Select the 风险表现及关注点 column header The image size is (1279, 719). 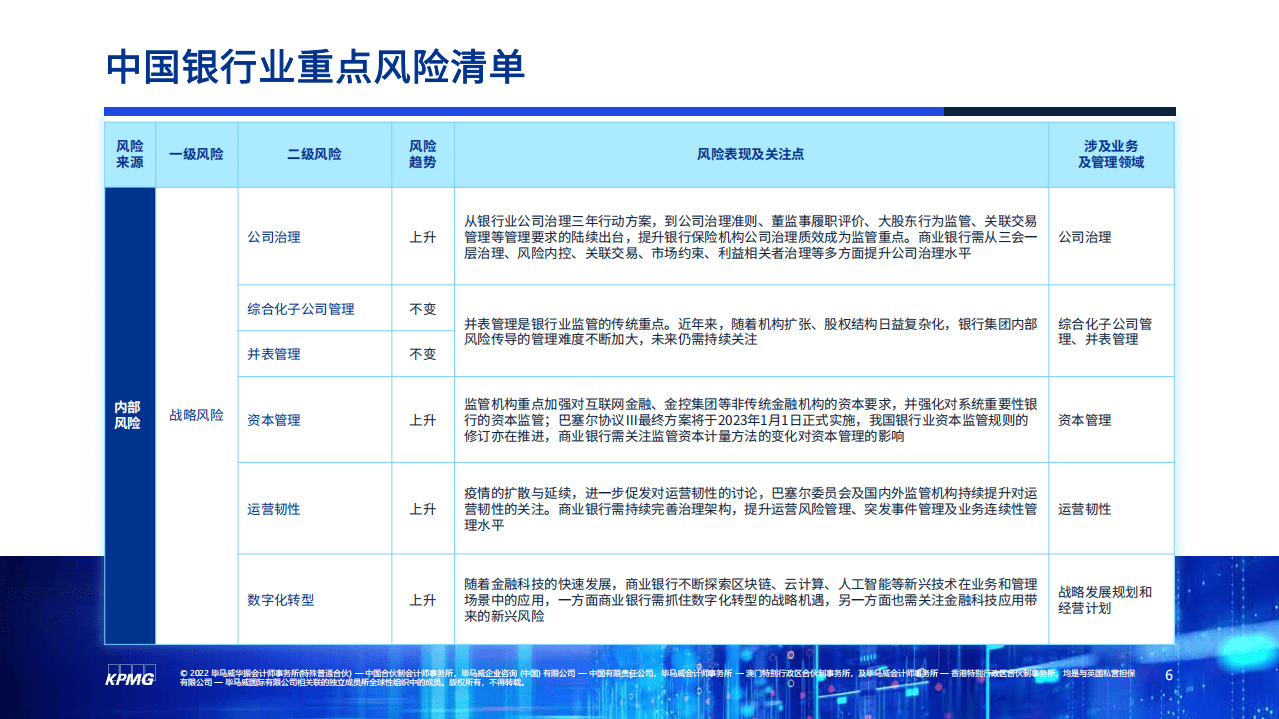point(750,154)
